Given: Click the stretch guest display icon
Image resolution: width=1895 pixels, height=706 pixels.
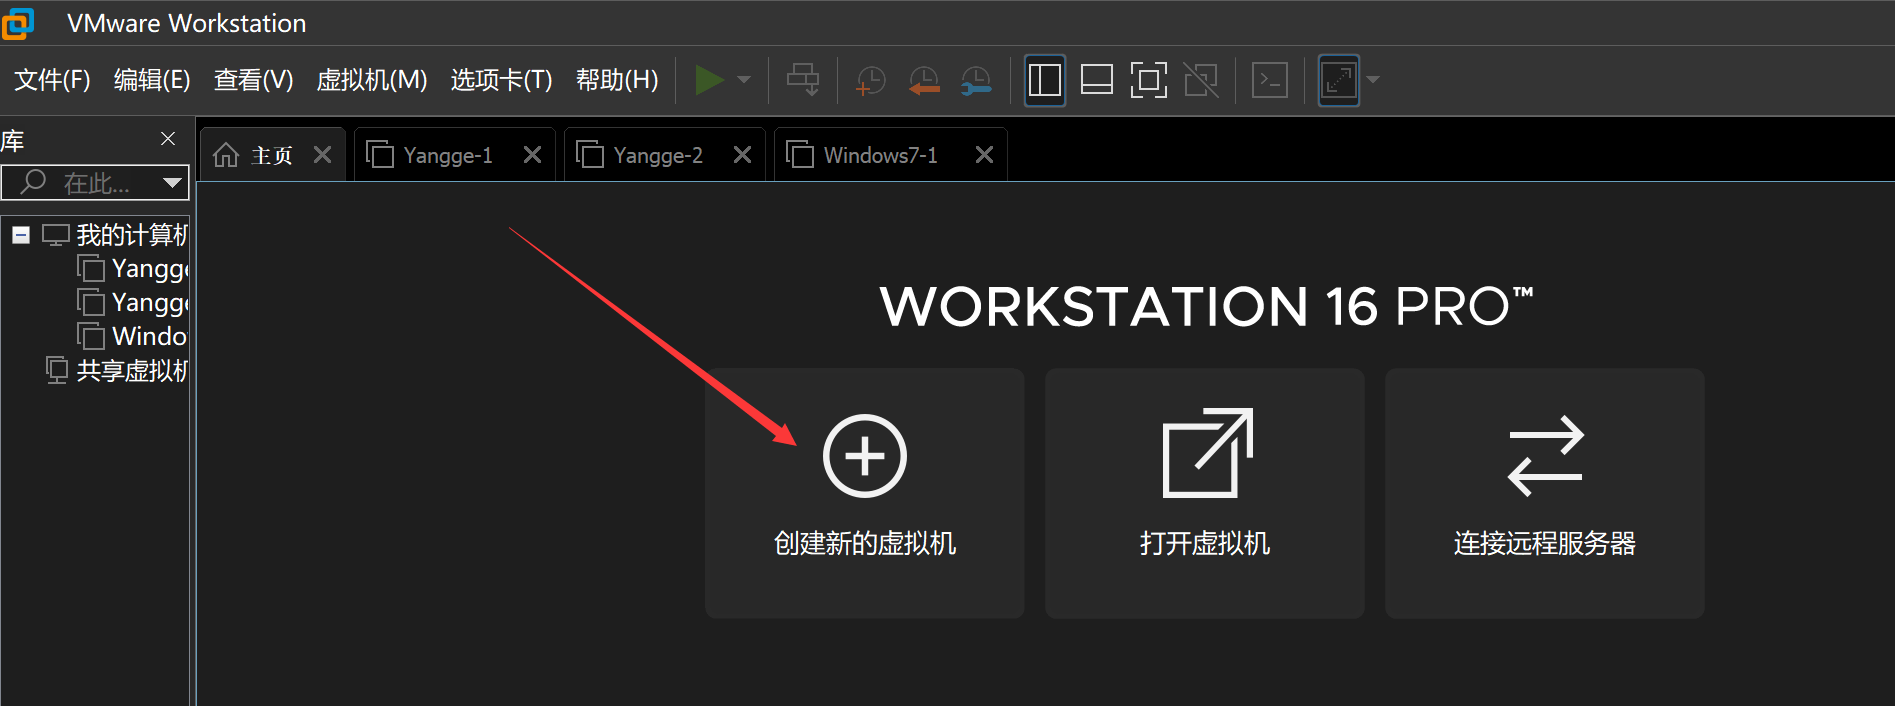Looking at the screenshot, I should [x=1339, y=80].
